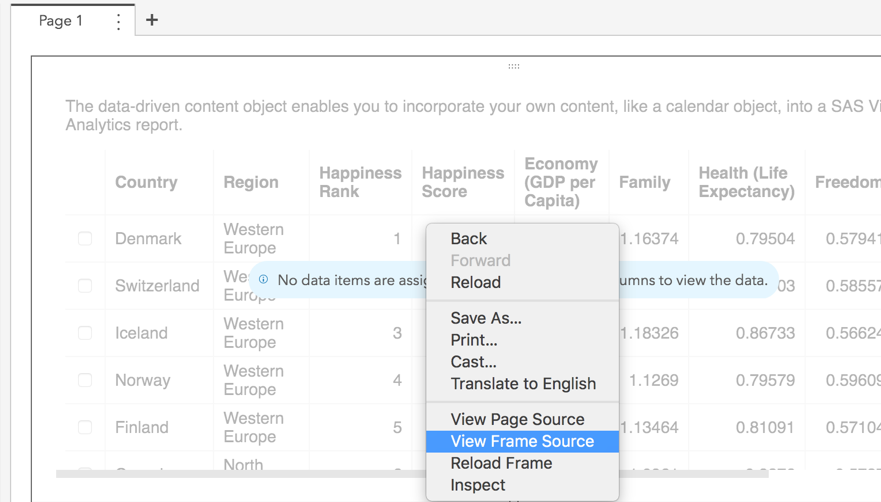Click the drag handle atop the content object

pos(514,66)
